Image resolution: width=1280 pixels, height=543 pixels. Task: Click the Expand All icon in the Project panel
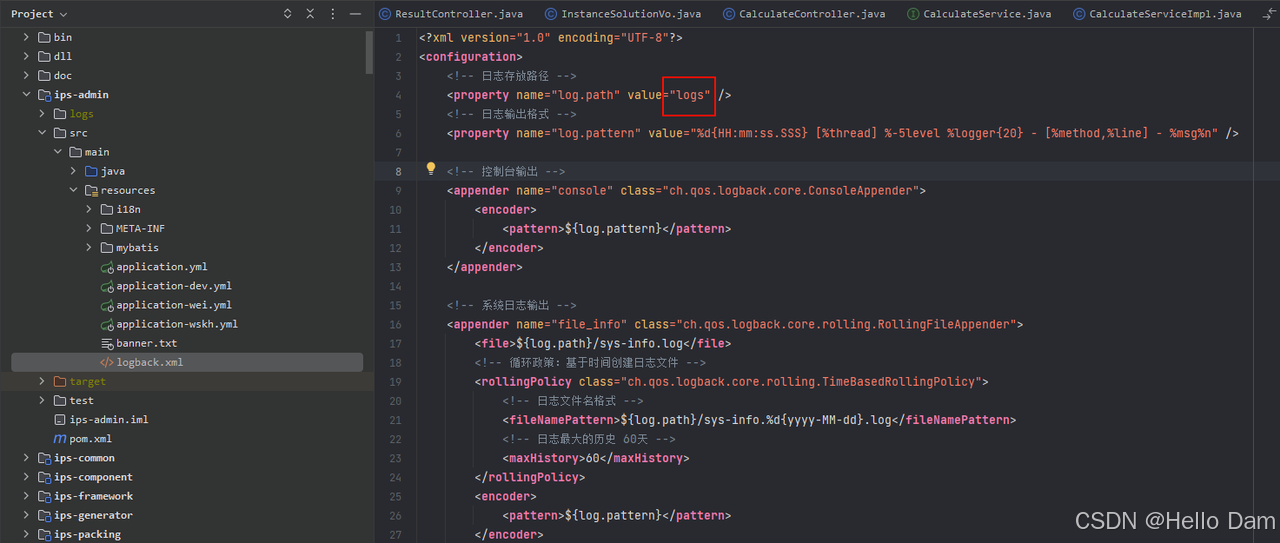[x=288, y=14]
